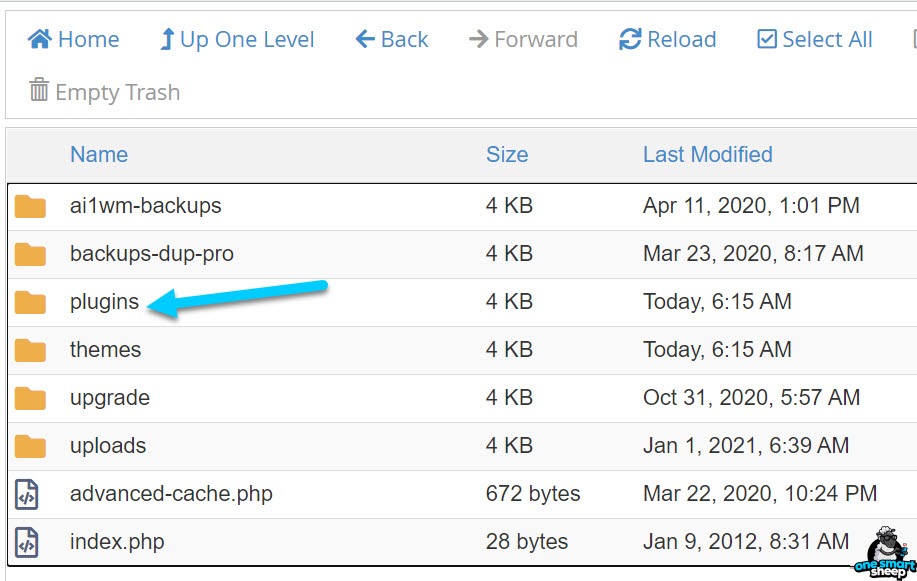Select the plugins folder name
This screenshot has height=581, width=917.
tap(105, 302)
